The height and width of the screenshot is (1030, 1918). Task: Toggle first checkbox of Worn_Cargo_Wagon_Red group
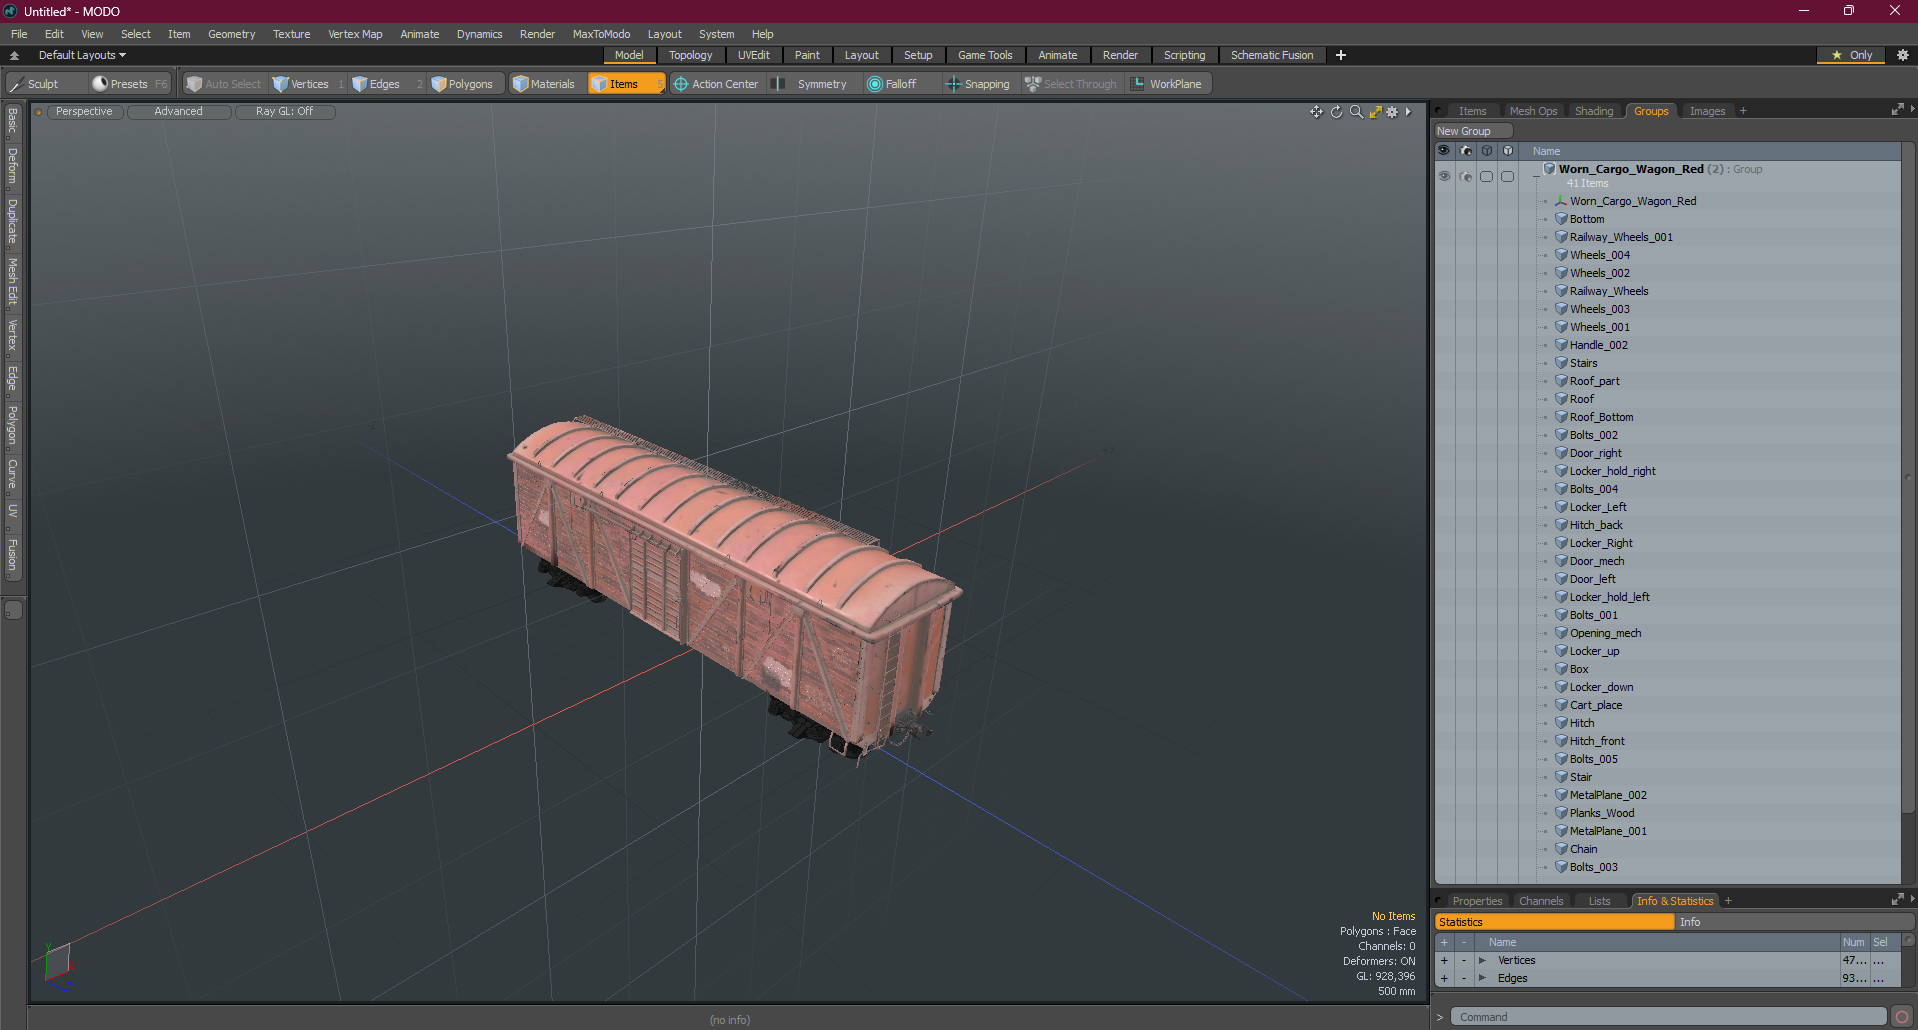coord(1487,176)
